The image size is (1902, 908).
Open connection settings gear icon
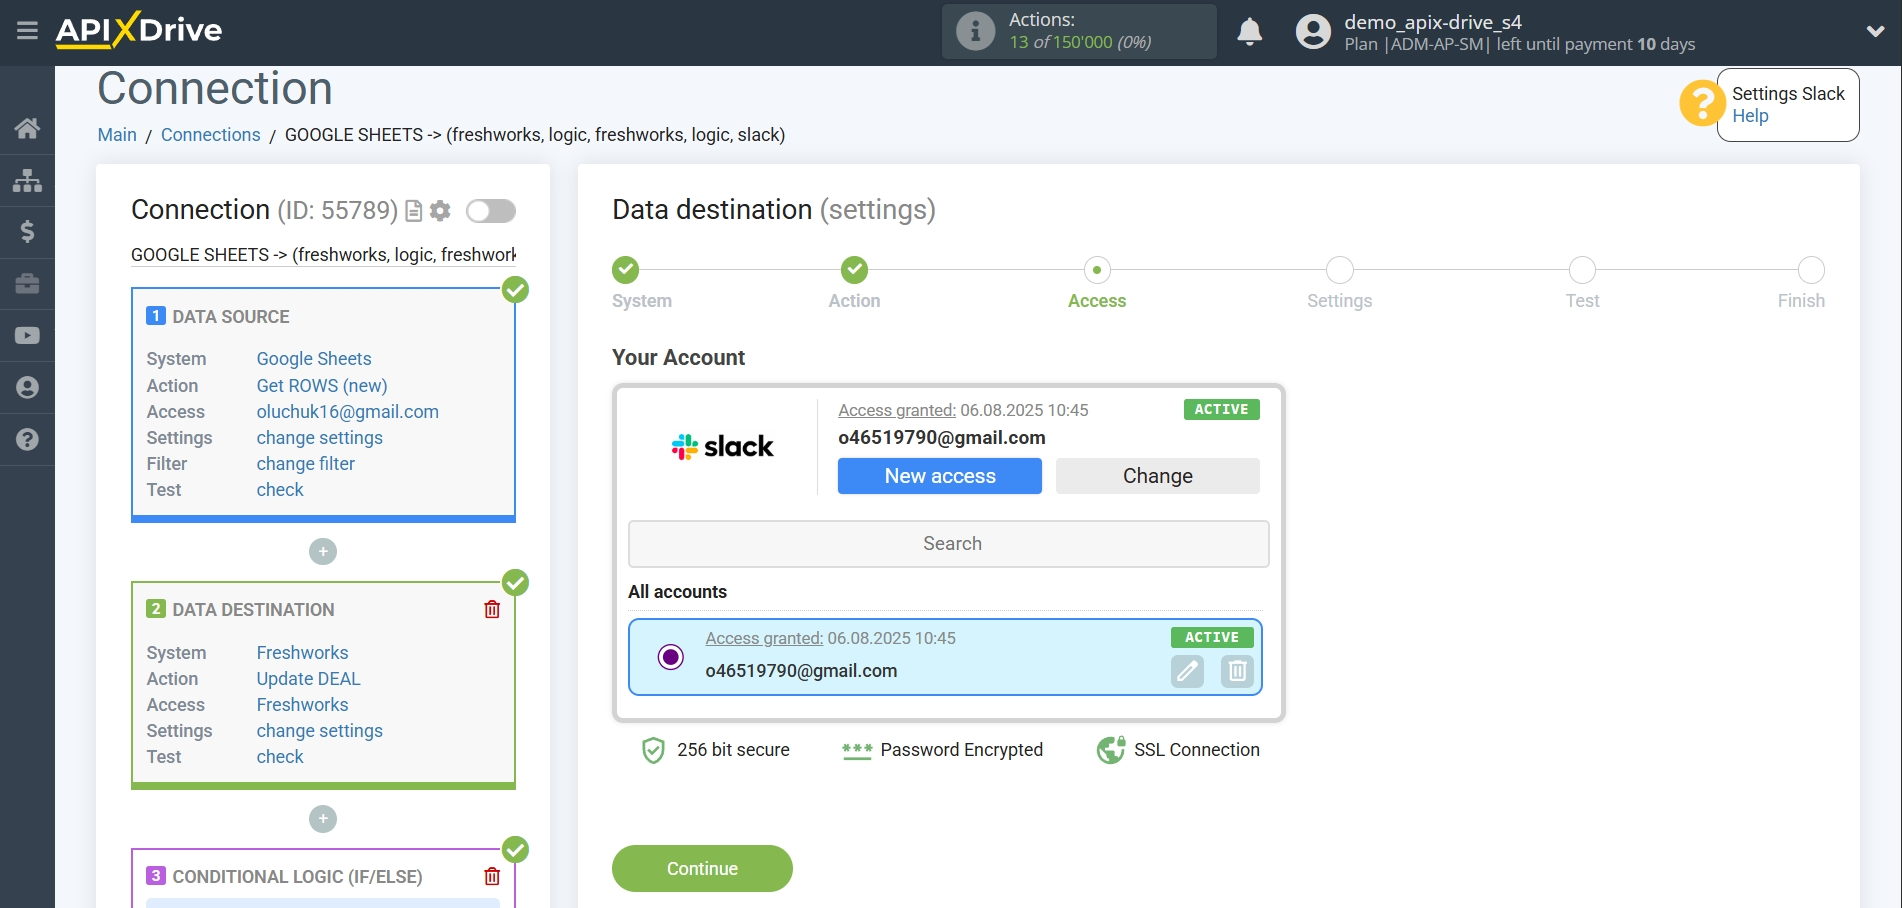point(440,211)
